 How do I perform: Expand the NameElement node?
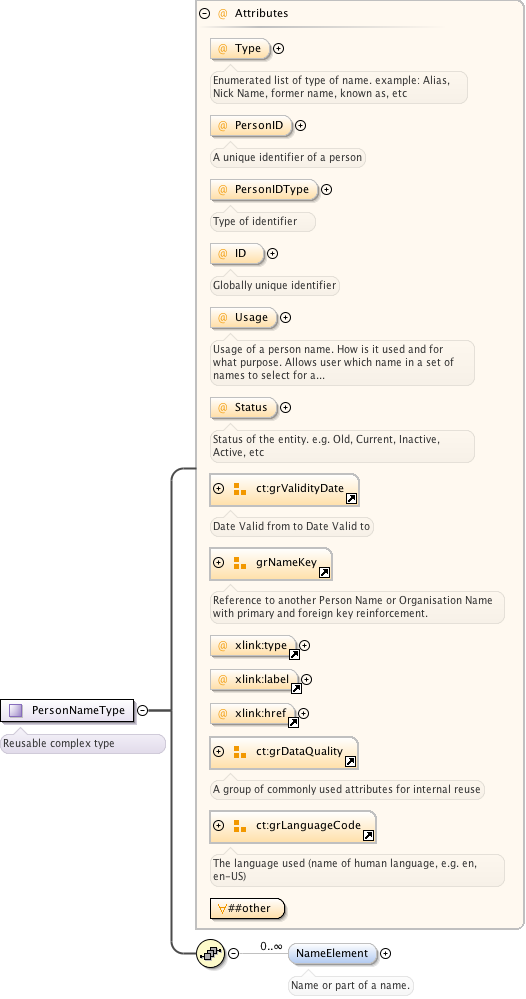point(385,953)
